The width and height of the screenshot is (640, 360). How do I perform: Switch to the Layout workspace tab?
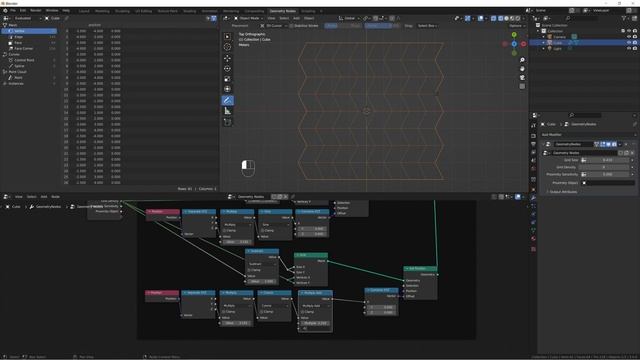pyautogui.click(x=84, y=11)
